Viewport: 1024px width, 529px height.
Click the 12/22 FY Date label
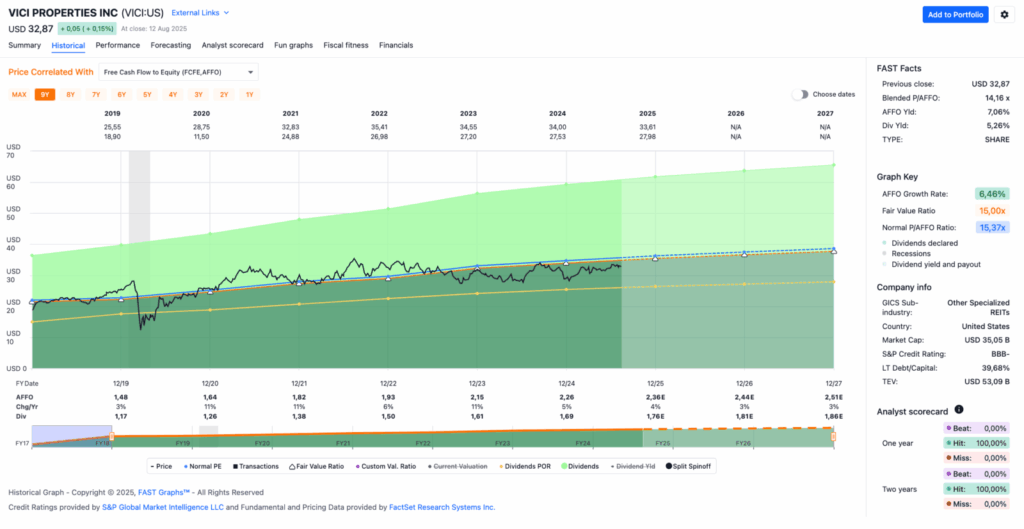point(388,383)
